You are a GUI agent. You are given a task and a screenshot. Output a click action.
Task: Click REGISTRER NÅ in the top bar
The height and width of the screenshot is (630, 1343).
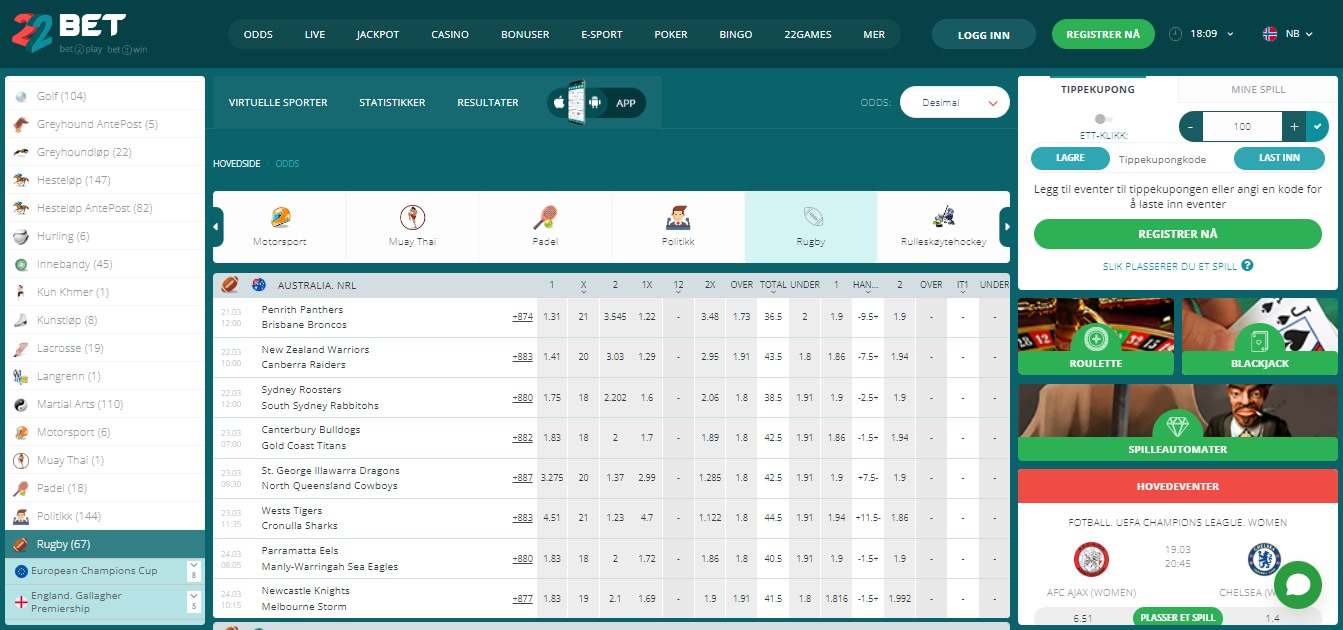pos(1103,34)
